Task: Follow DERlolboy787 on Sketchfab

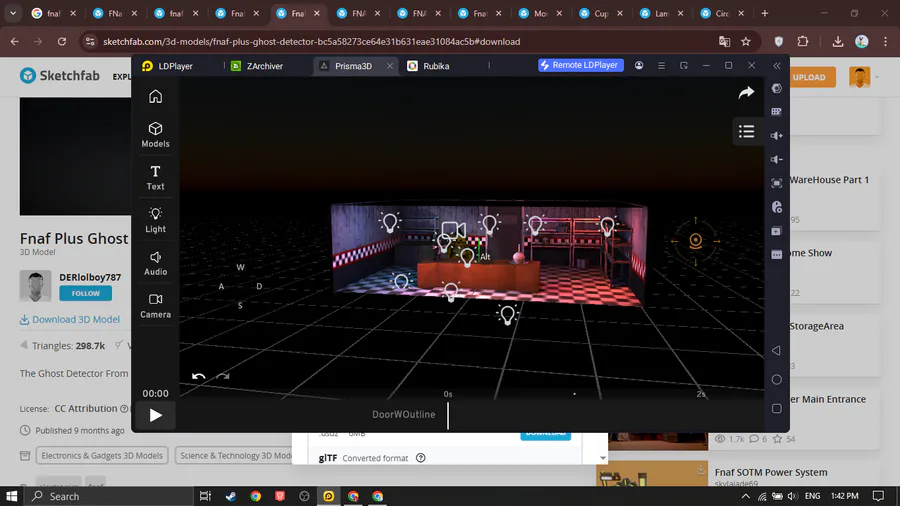Action: pyautogui.click(x=86, y=293)
